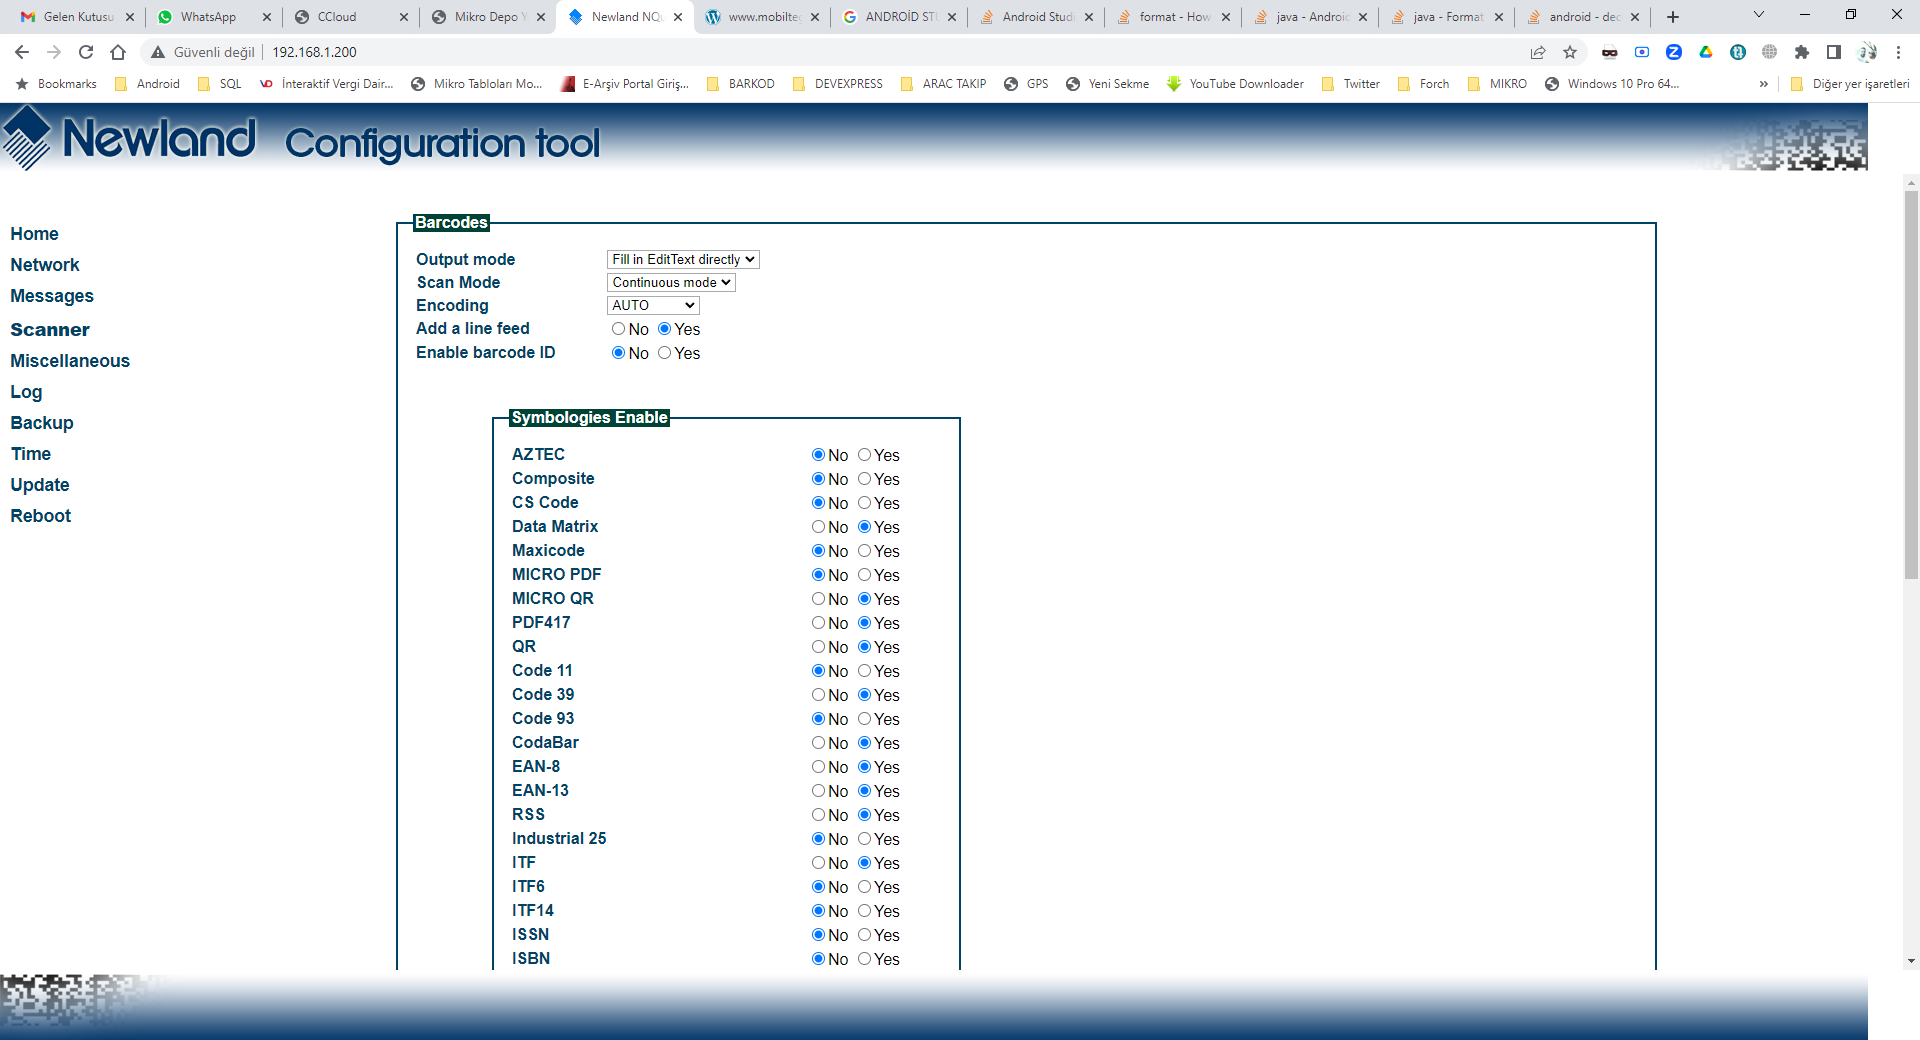1920x1040 pixels.
Task: Click the browser home icon
Action: (118, 52)
